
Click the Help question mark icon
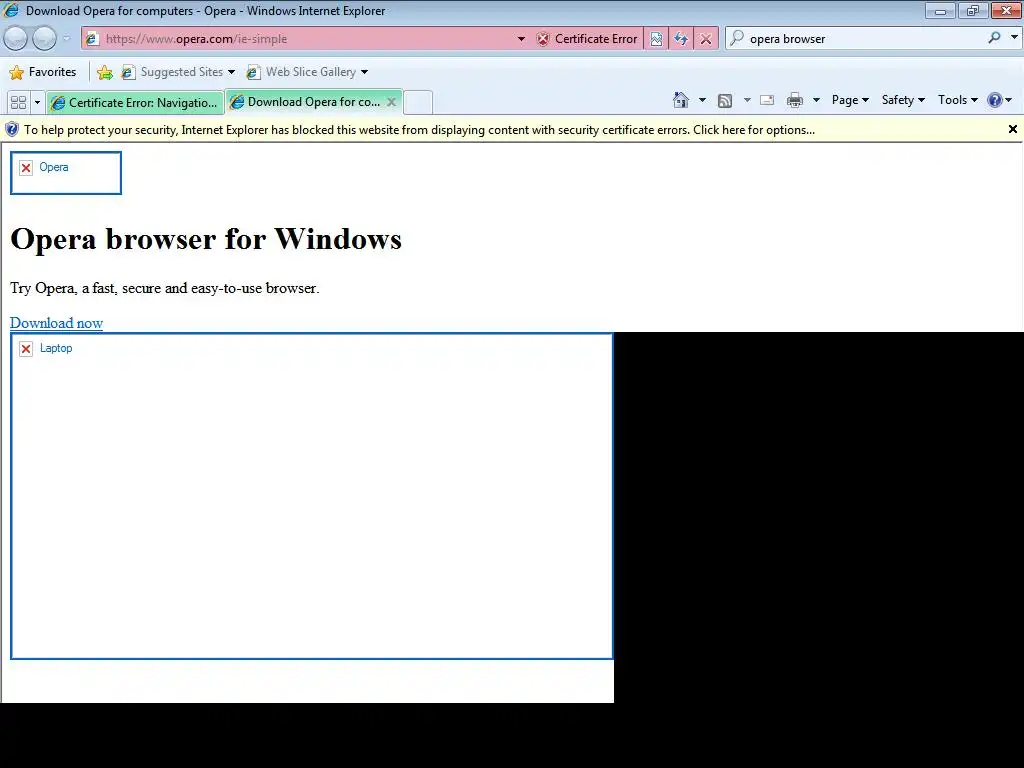tap(995, 100)
